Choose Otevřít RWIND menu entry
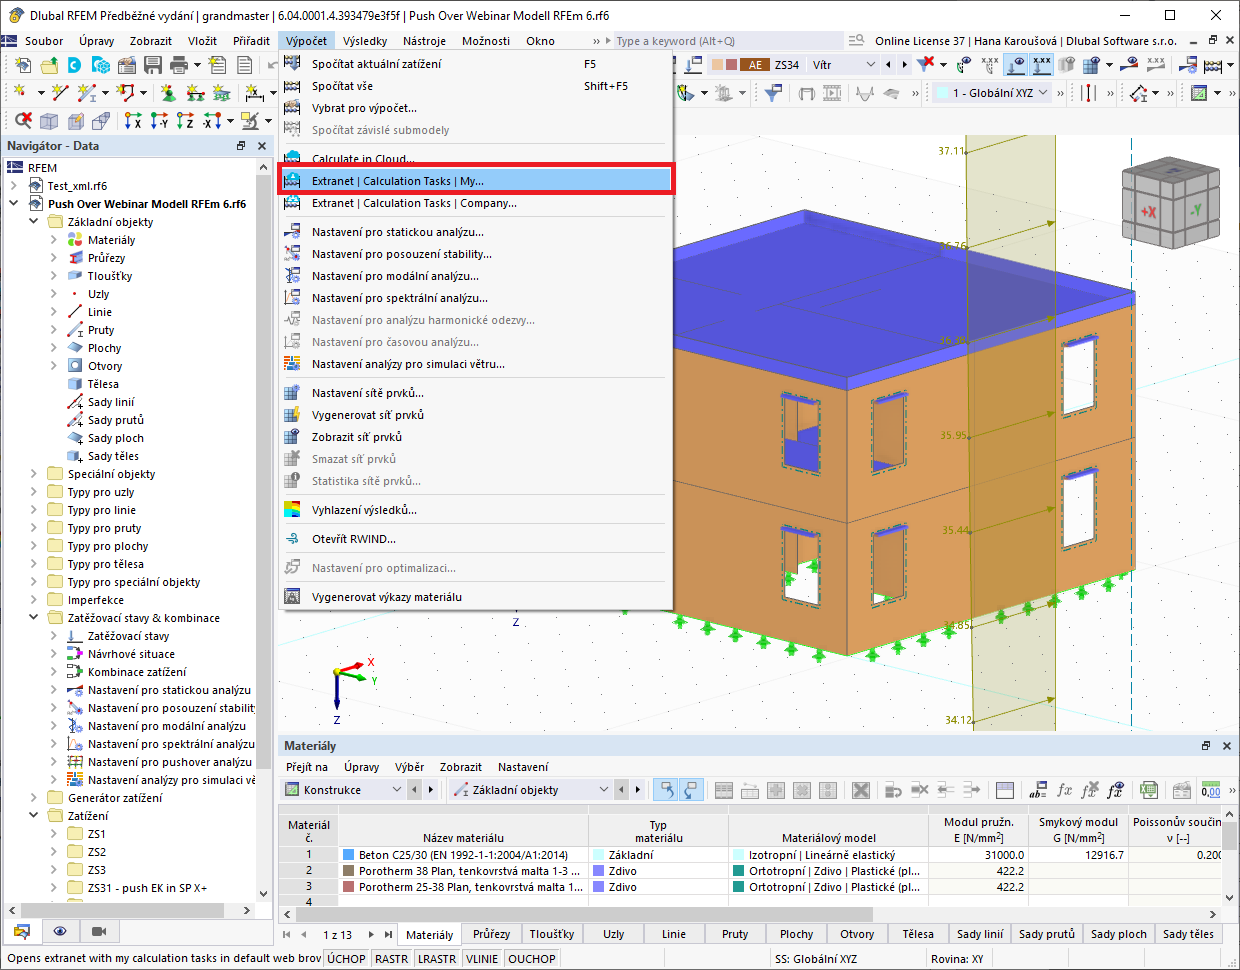 476,539
